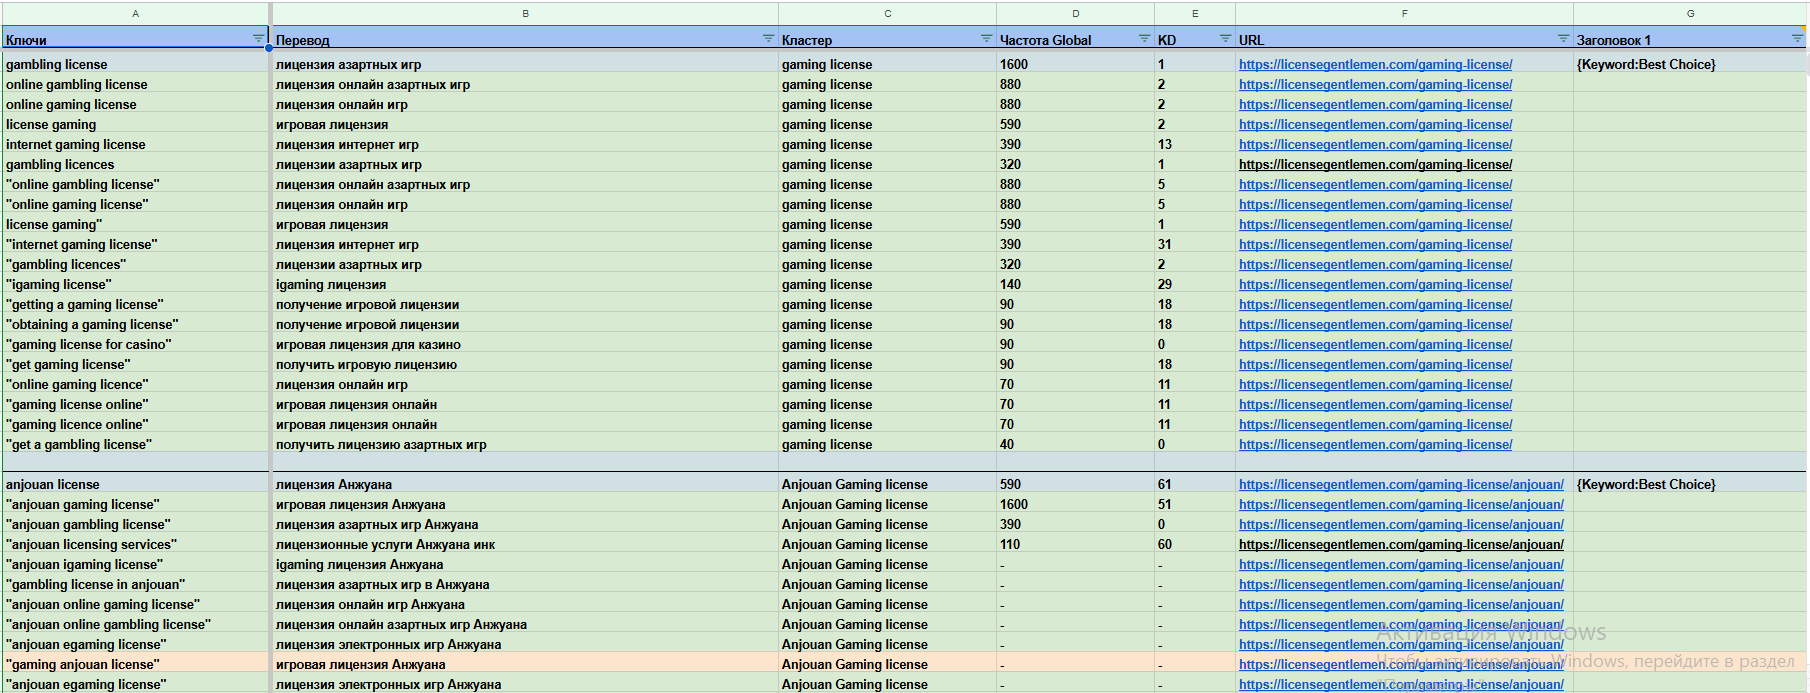This screenshot has width=1810, height=693.
Task: Open the URL link in 'gambling licences' row
Action: [1375, 164]
